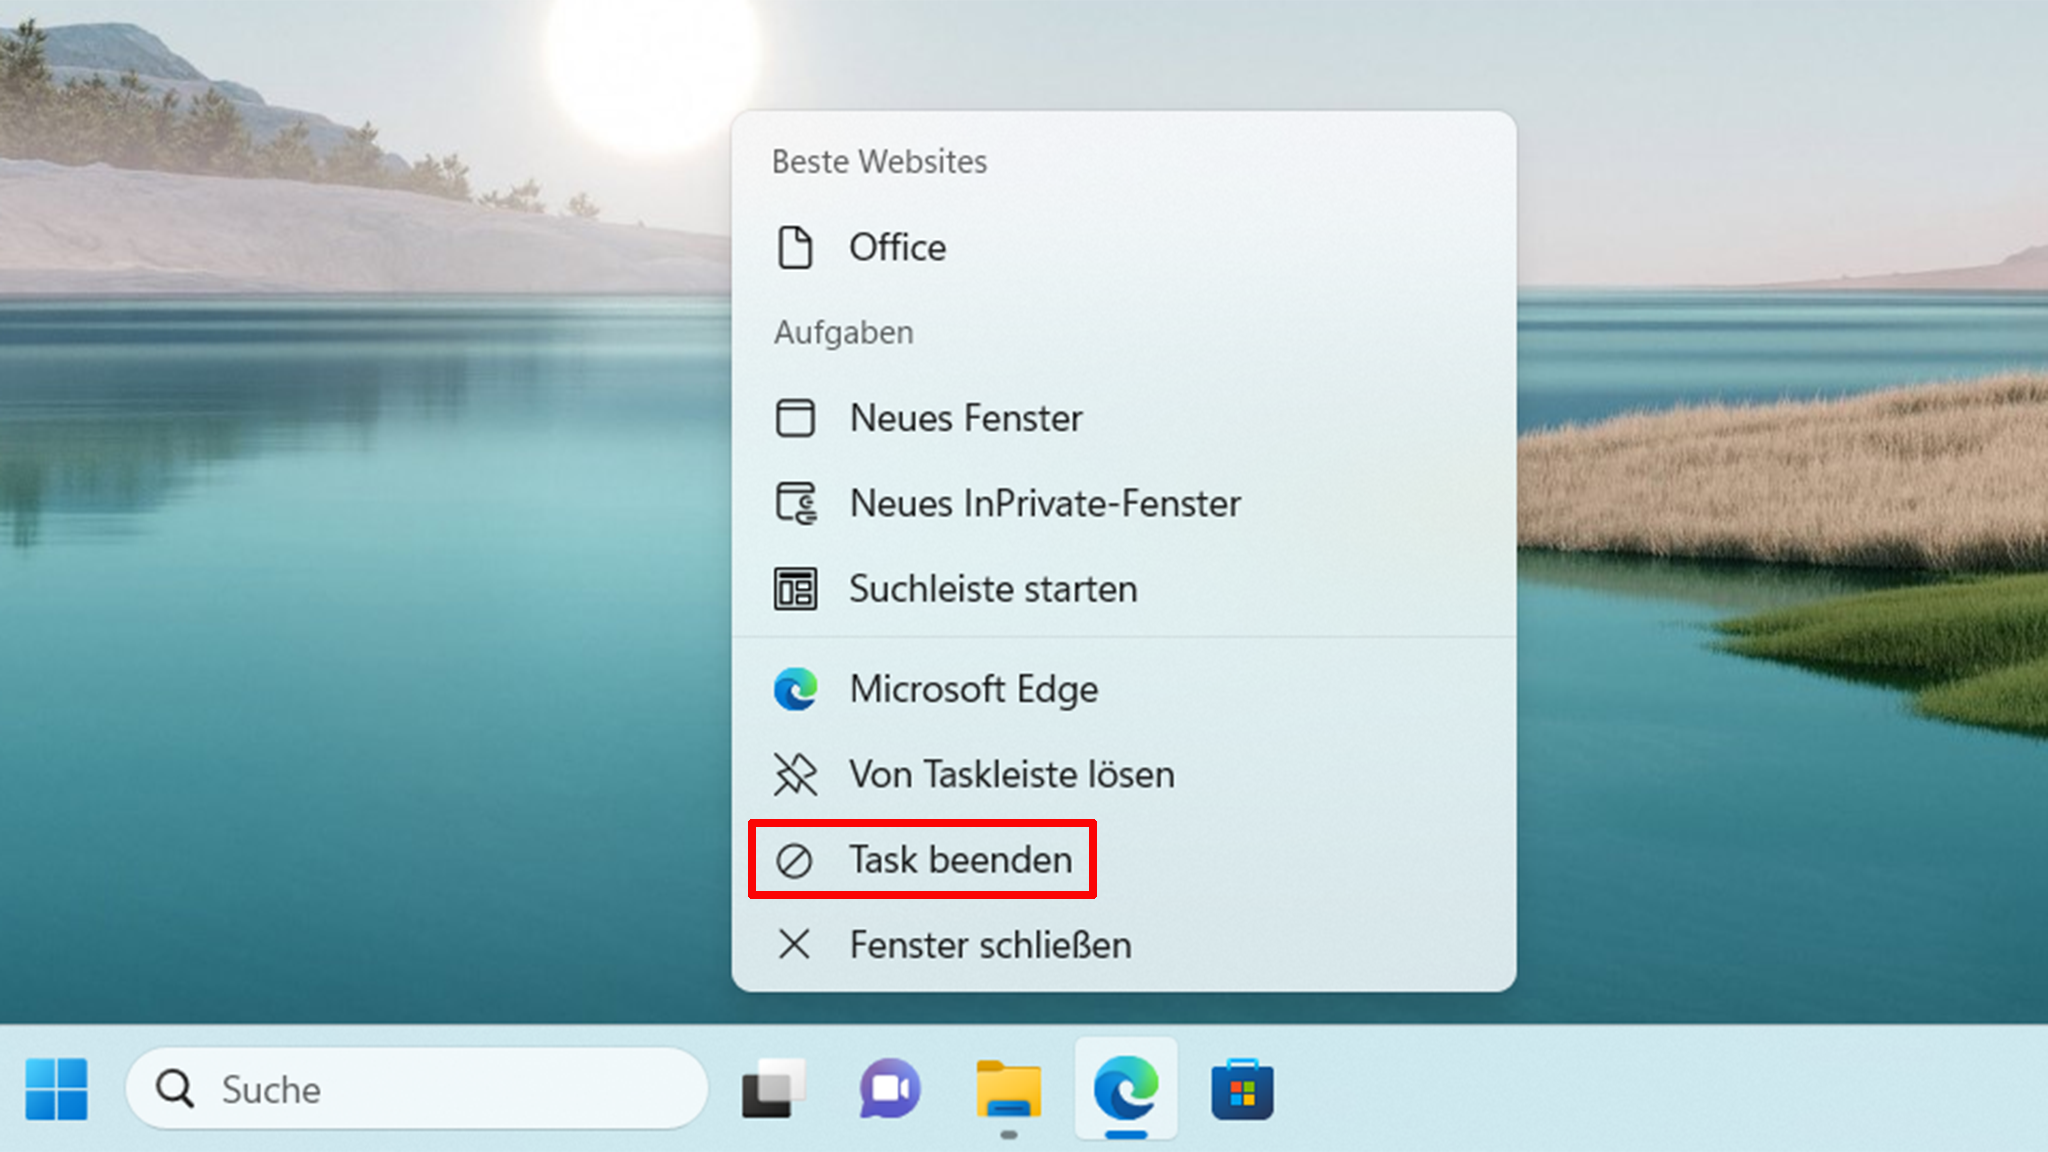Choose Neues InPrivate-Fenster under Aufgaben

1044,503
